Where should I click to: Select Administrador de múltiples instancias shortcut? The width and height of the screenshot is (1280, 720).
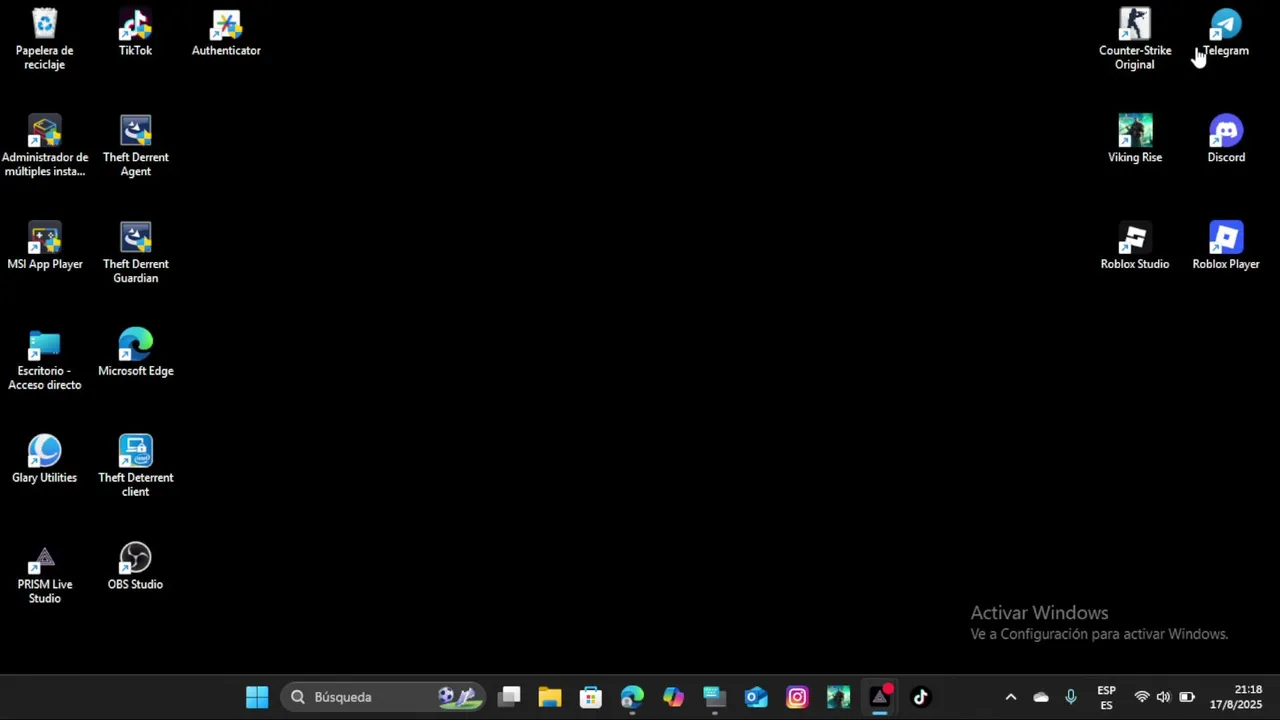(44, 146)
